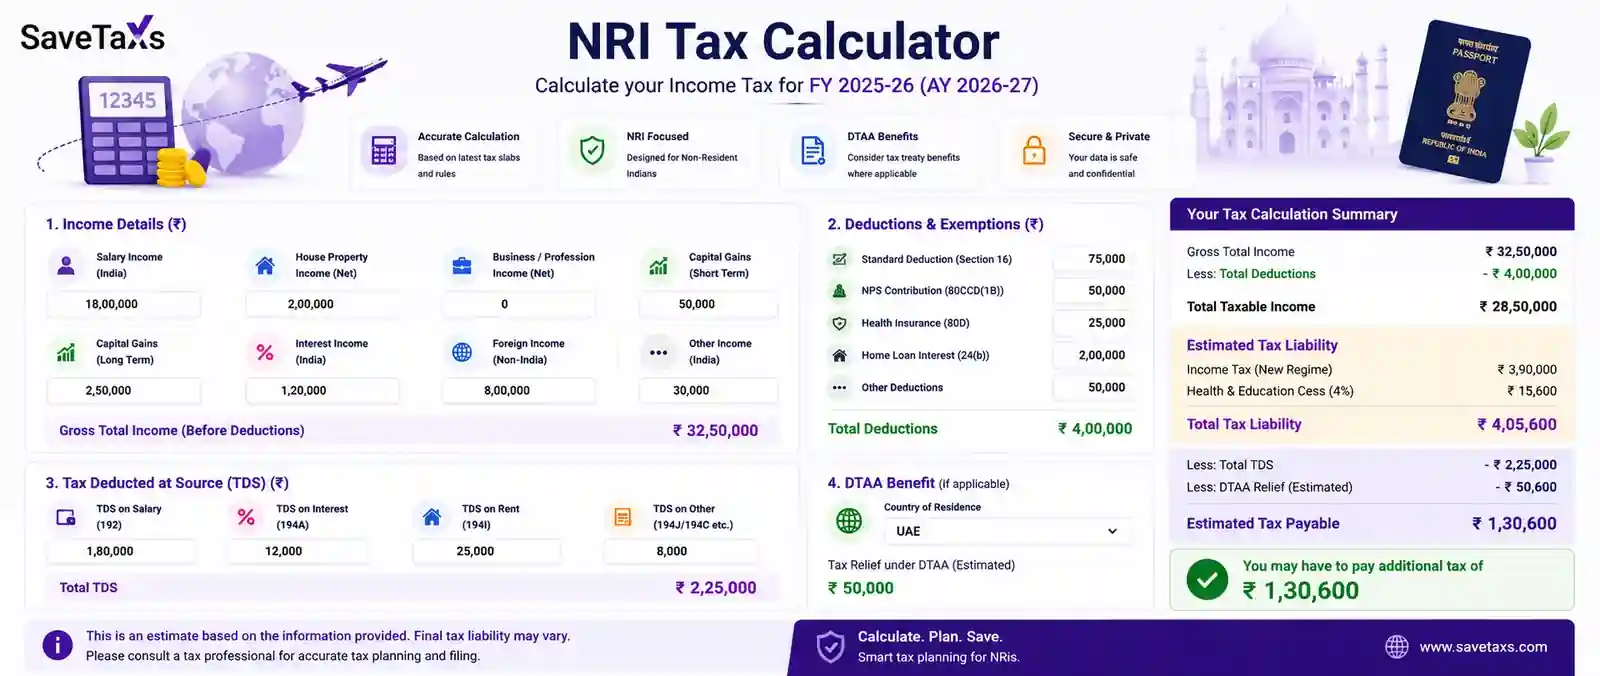1600x676 pixels.
Task: Click the green checkmark result icon
Action: (x=1207, y=579)
